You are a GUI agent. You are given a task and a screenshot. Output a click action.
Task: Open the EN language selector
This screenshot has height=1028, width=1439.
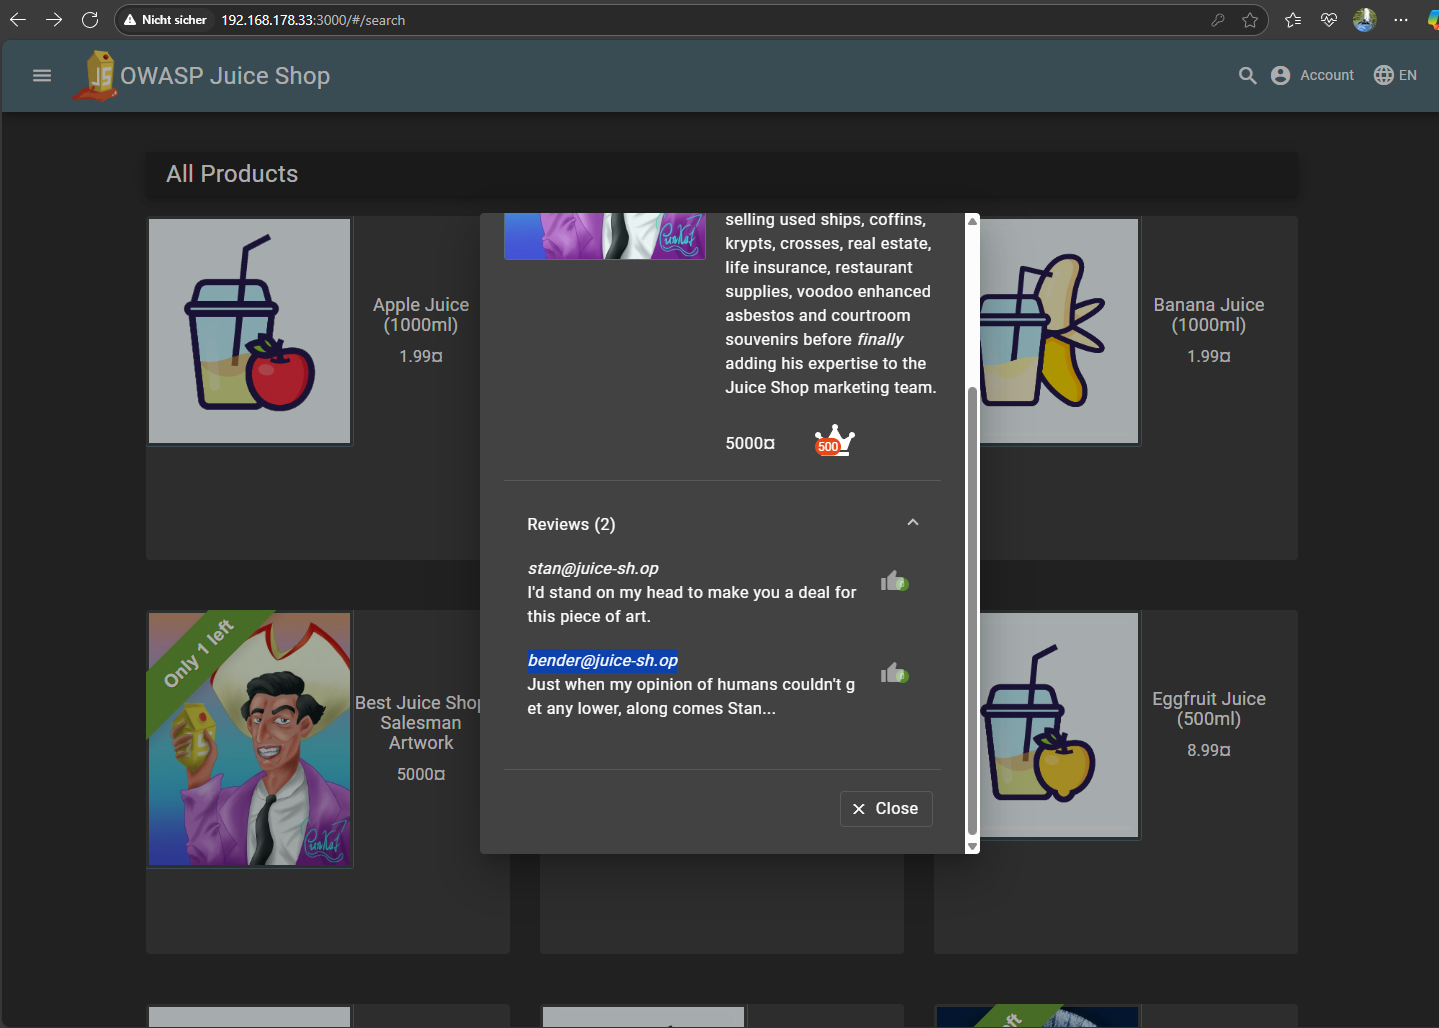[x=1395, y=76]
